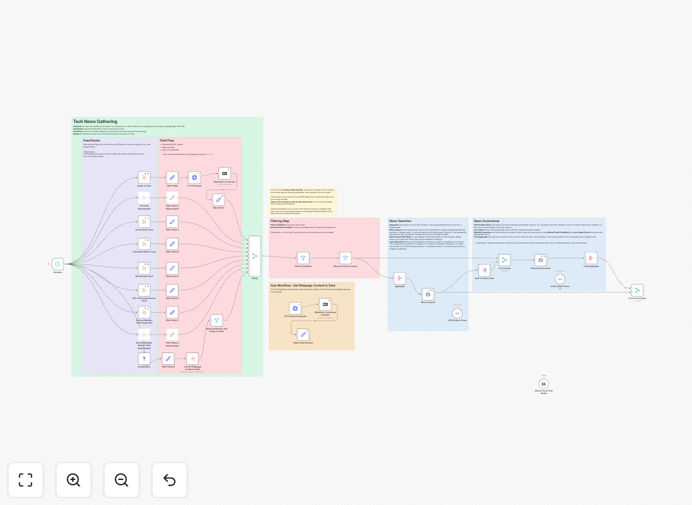
Task: Select the greyed-out second RSS feed node
Action: (144, 198)
